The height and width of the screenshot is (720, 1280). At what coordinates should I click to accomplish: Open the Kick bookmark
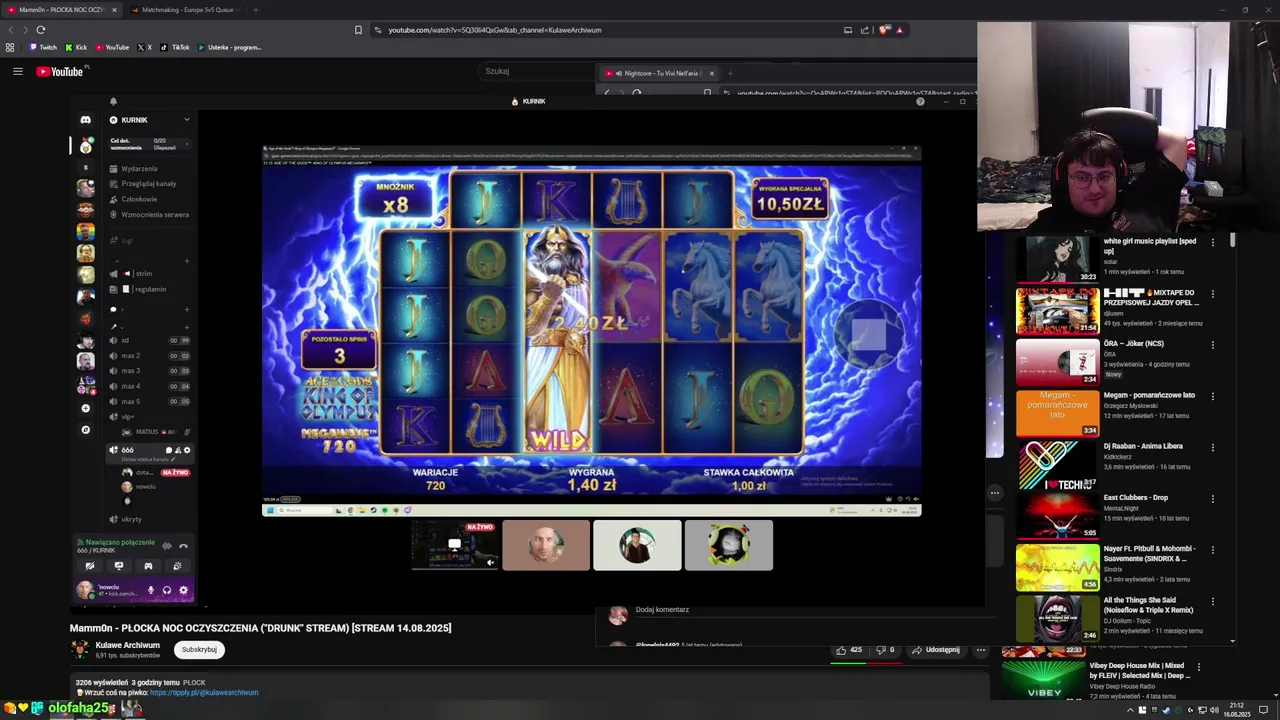pyautogui.click(x=76, y=47)
